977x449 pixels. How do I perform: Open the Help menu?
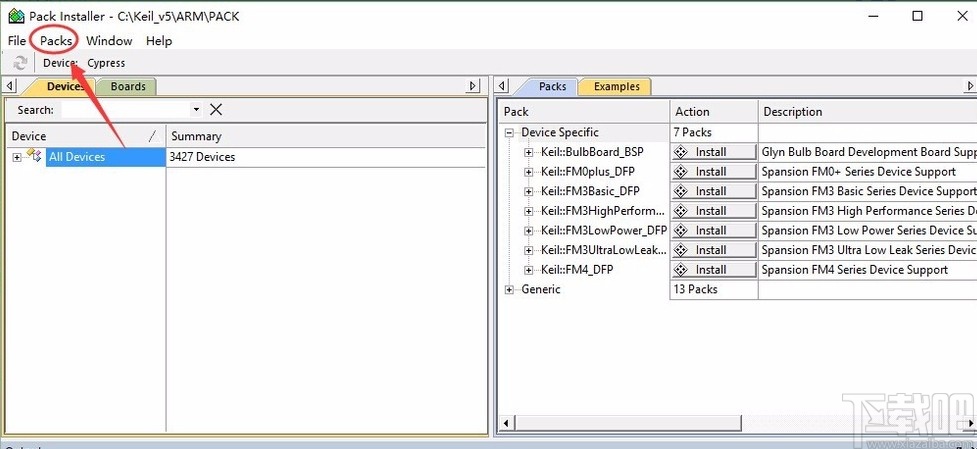pos(159,40)
